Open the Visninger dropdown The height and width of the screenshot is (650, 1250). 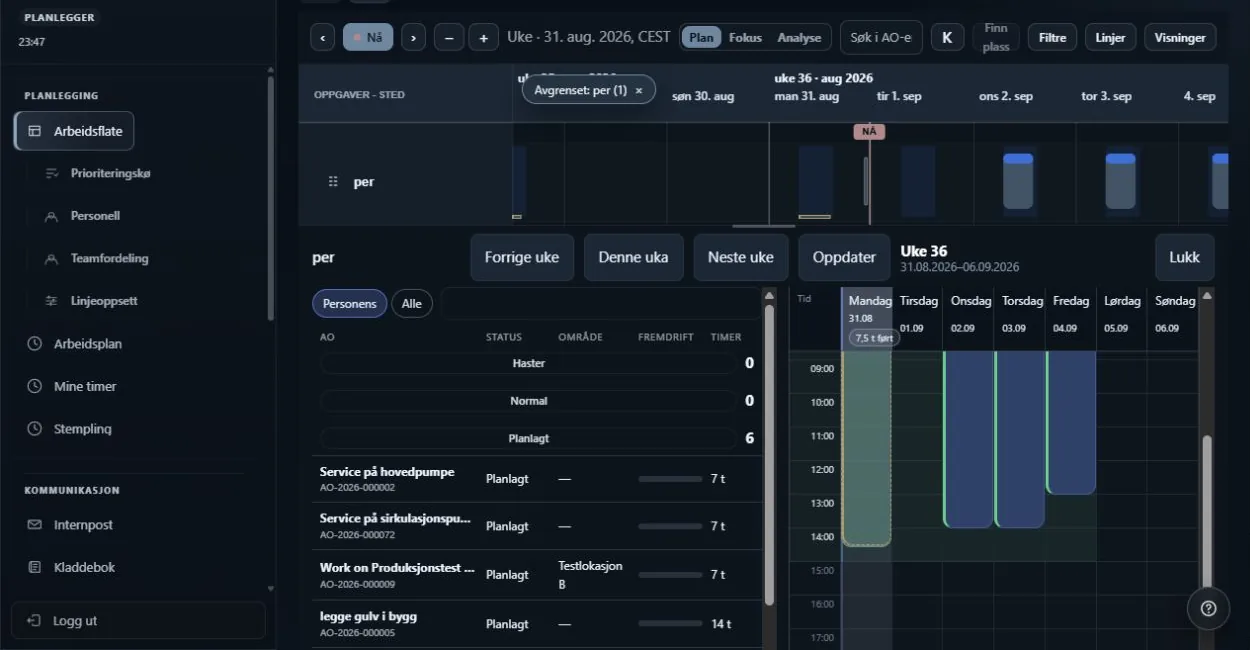point(1180,38)
